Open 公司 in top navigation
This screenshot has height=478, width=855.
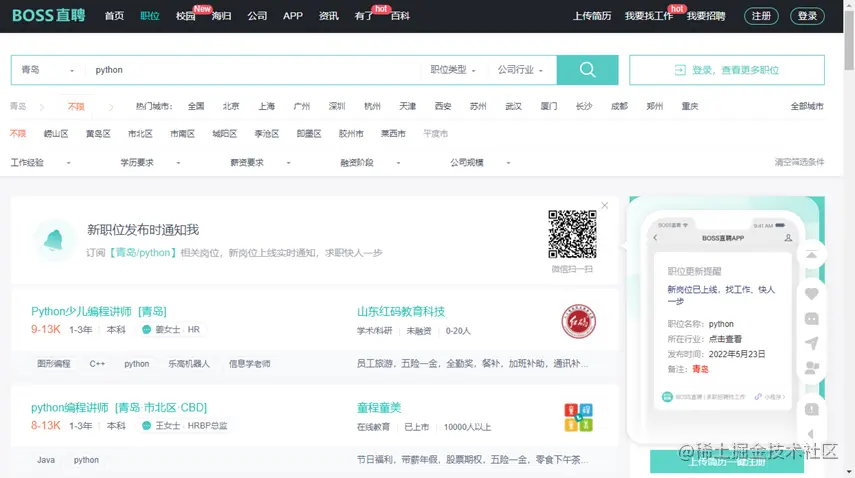click(257, 16)
